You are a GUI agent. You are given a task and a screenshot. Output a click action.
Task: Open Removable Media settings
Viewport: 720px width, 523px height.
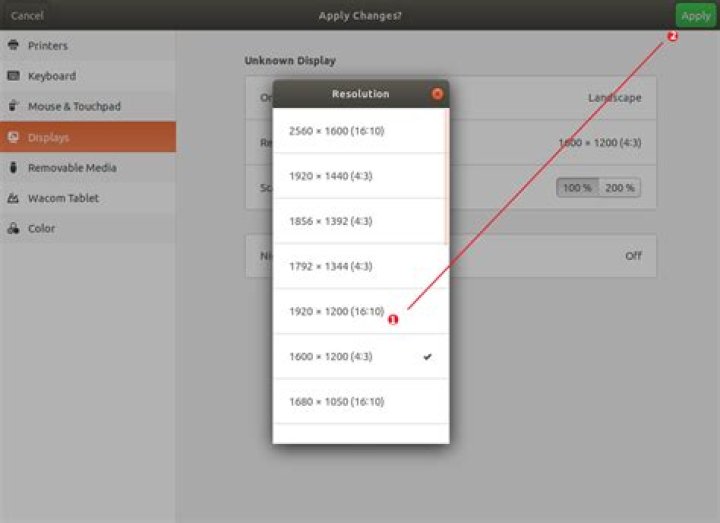[x=88, y=168]
